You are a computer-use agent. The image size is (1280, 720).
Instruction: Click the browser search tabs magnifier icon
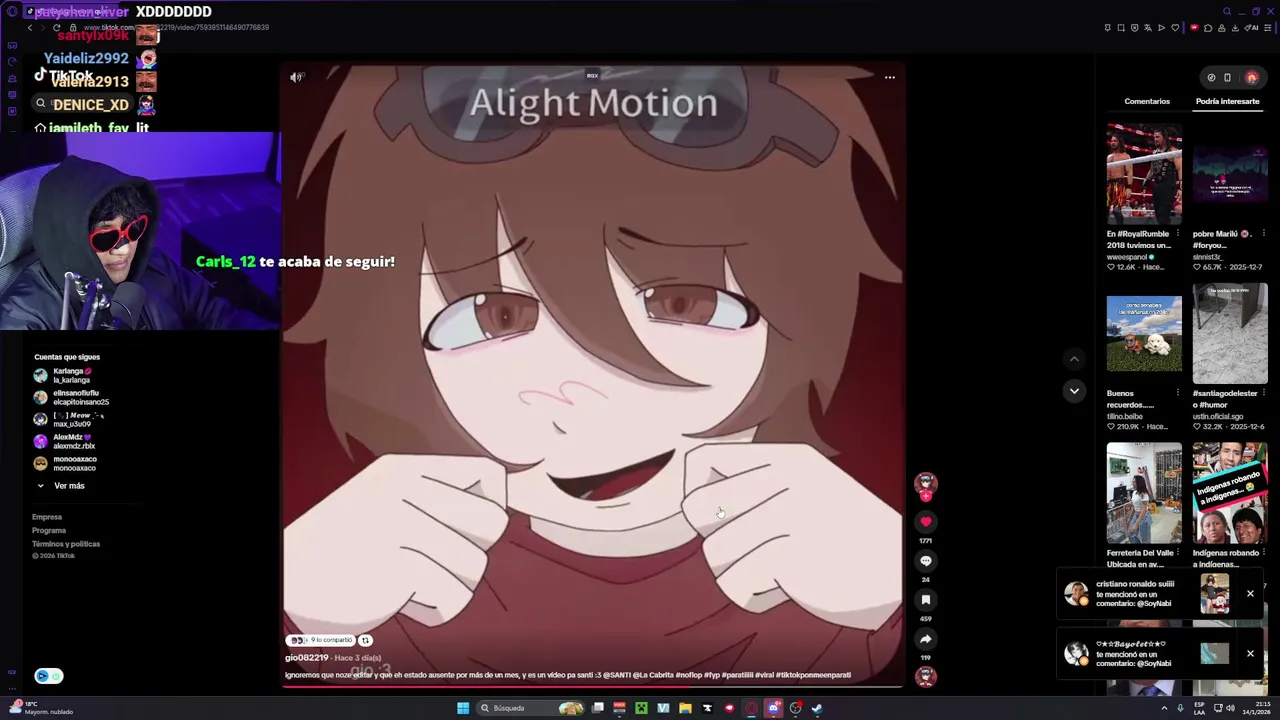(1227, 12)
